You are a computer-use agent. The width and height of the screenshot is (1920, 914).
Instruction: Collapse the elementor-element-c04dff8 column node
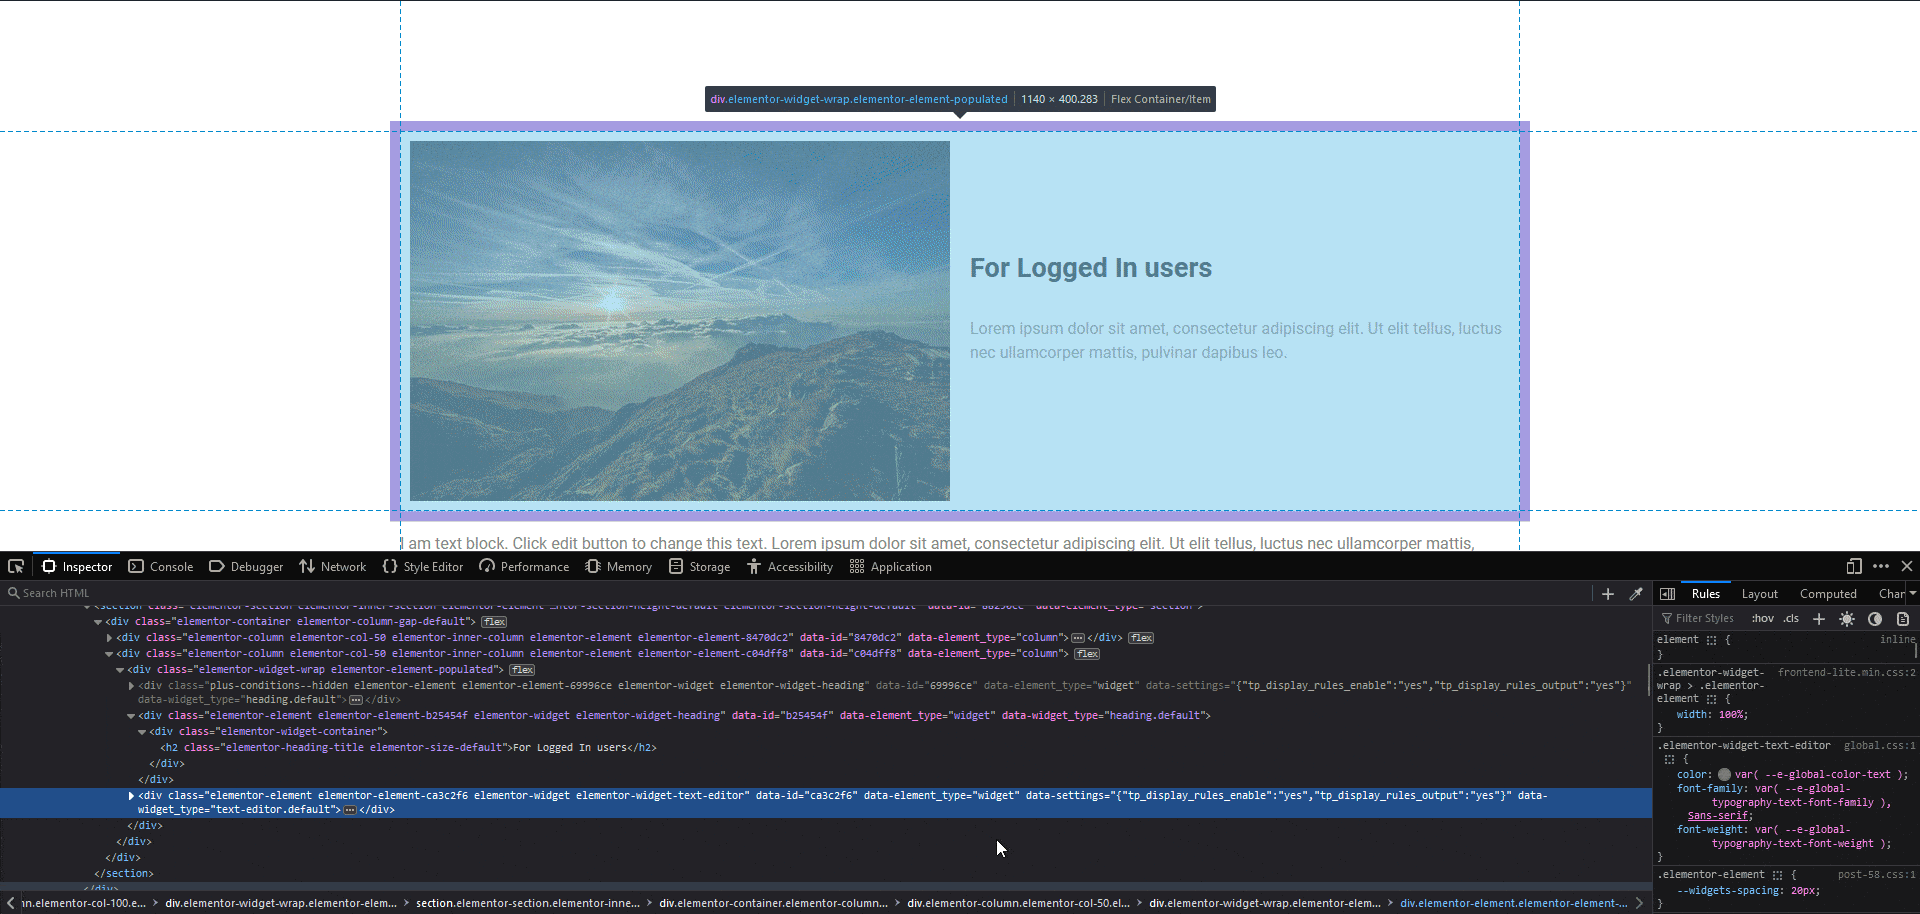[x=109, y=654]
